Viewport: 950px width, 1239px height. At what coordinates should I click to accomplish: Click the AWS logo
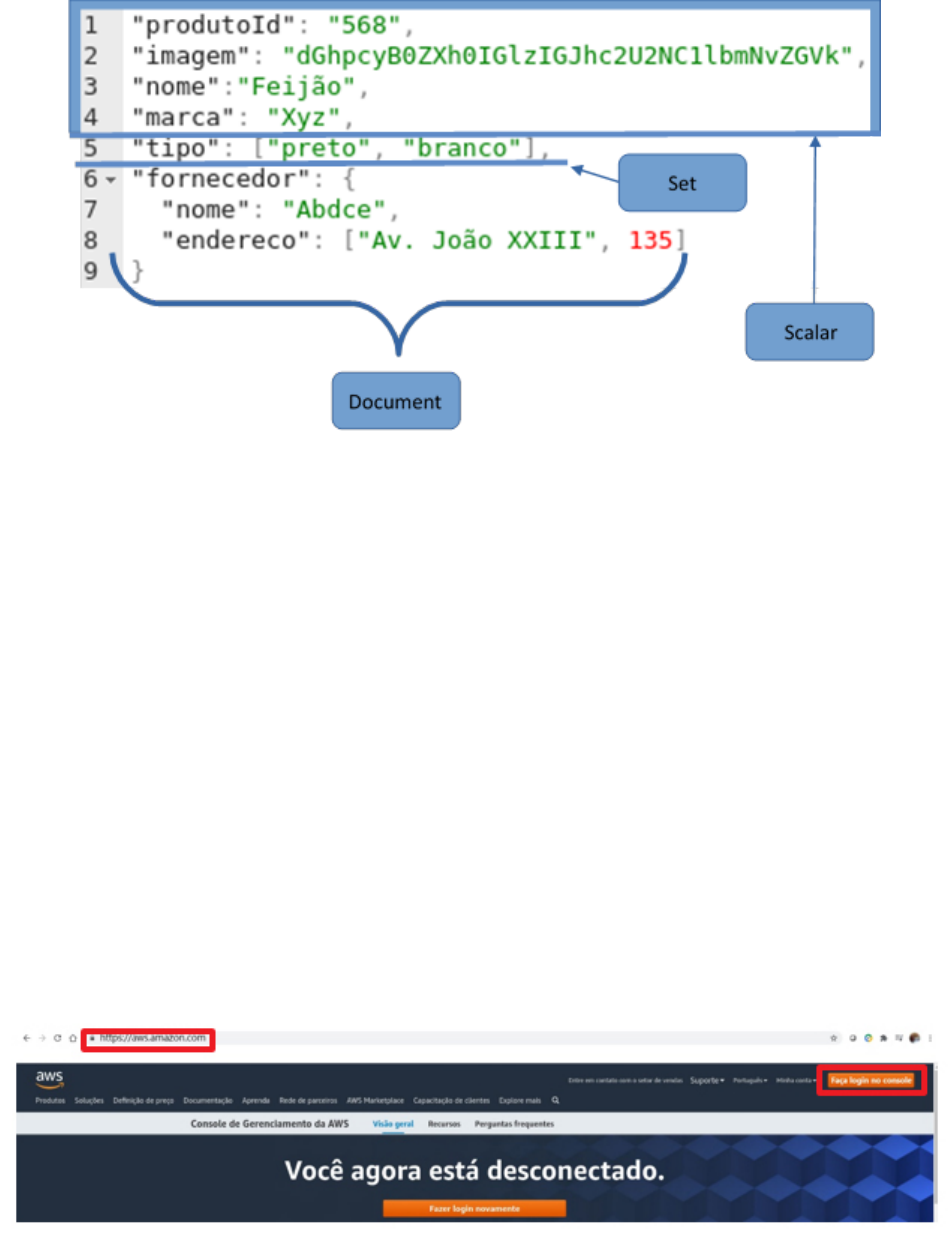point(49,1078)
